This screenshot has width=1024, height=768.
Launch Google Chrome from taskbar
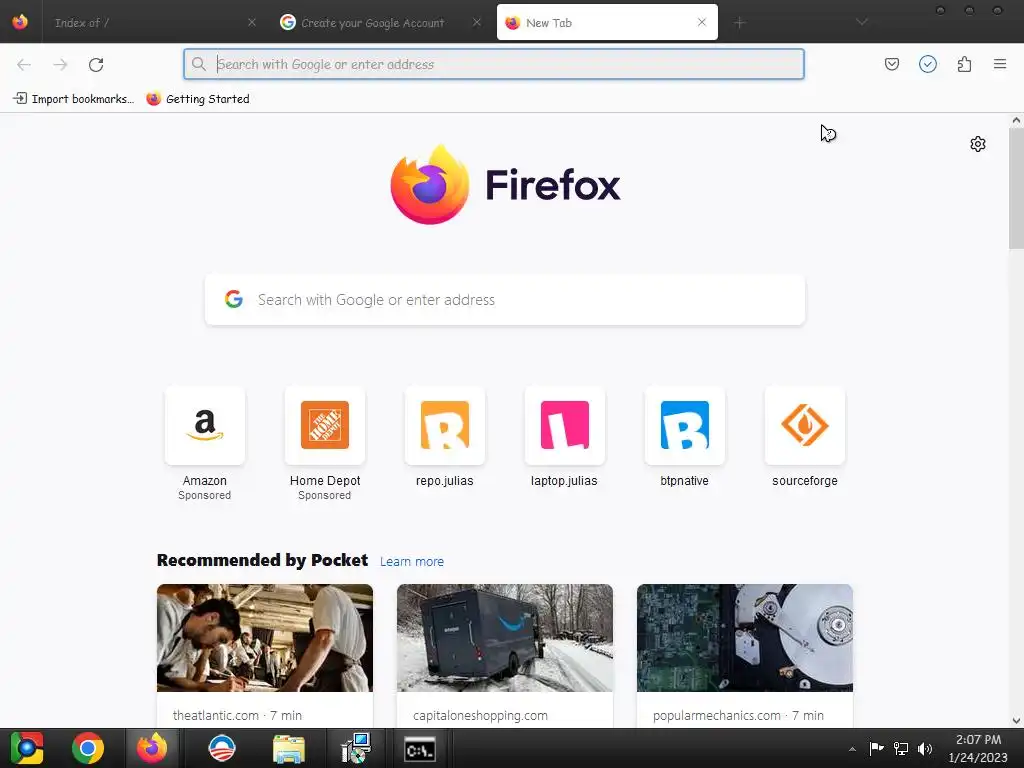pyautogui.click(x=88, y=748)
